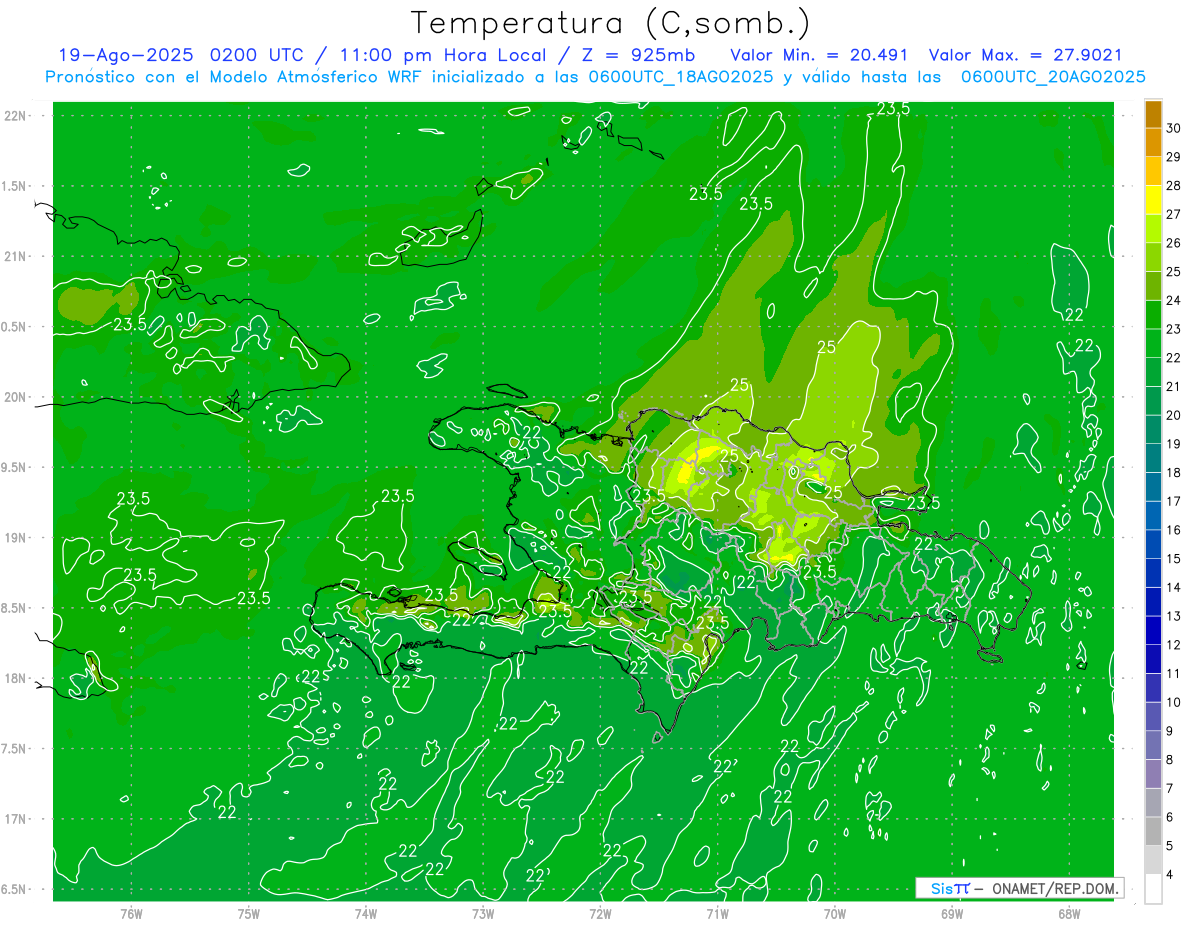Click the '70W' longitude axis label

click(835, 914)
